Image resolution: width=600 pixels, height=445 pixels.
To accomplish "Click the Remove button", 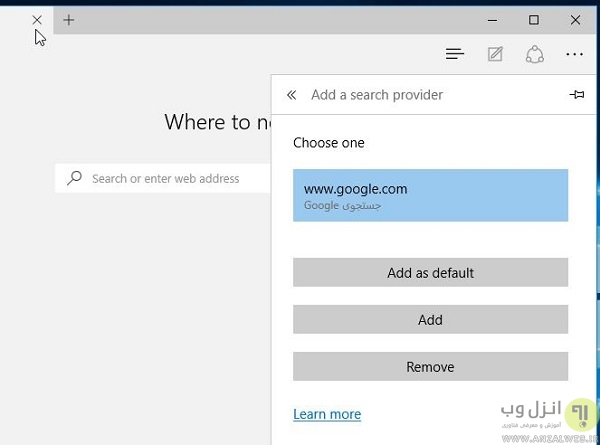I will [x=430, y=367].
